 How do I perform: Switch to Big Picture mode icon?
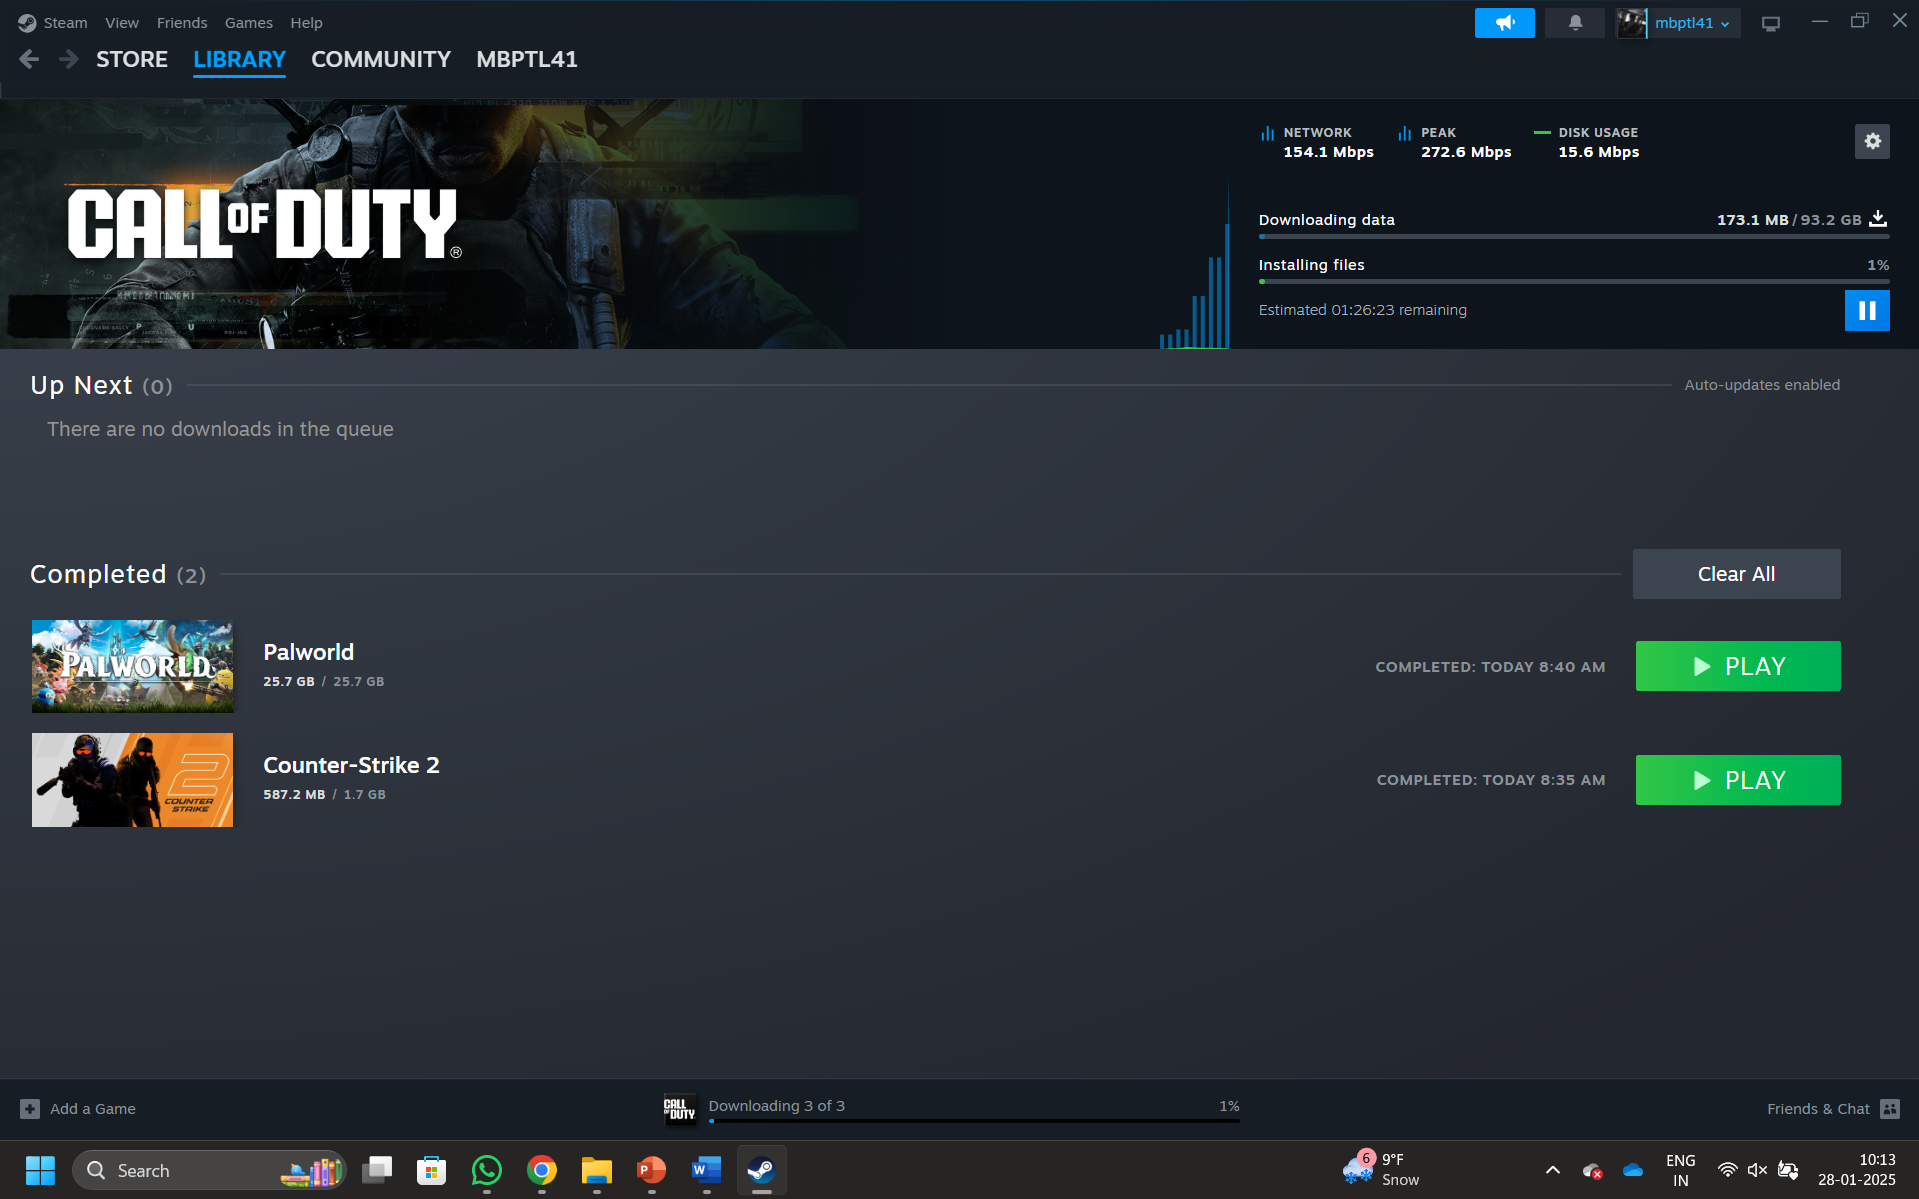coord(1771,23)
